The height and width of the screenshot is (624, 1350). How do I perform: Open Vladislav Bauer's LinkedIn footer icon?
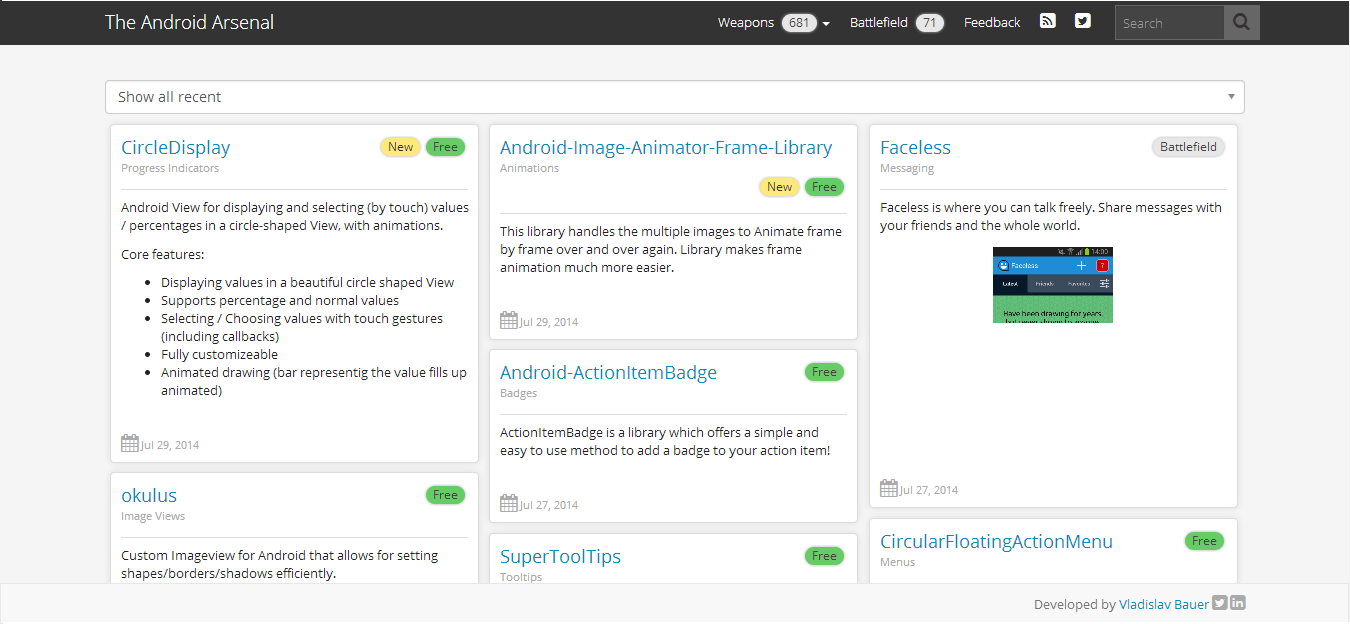point(1238,602)
